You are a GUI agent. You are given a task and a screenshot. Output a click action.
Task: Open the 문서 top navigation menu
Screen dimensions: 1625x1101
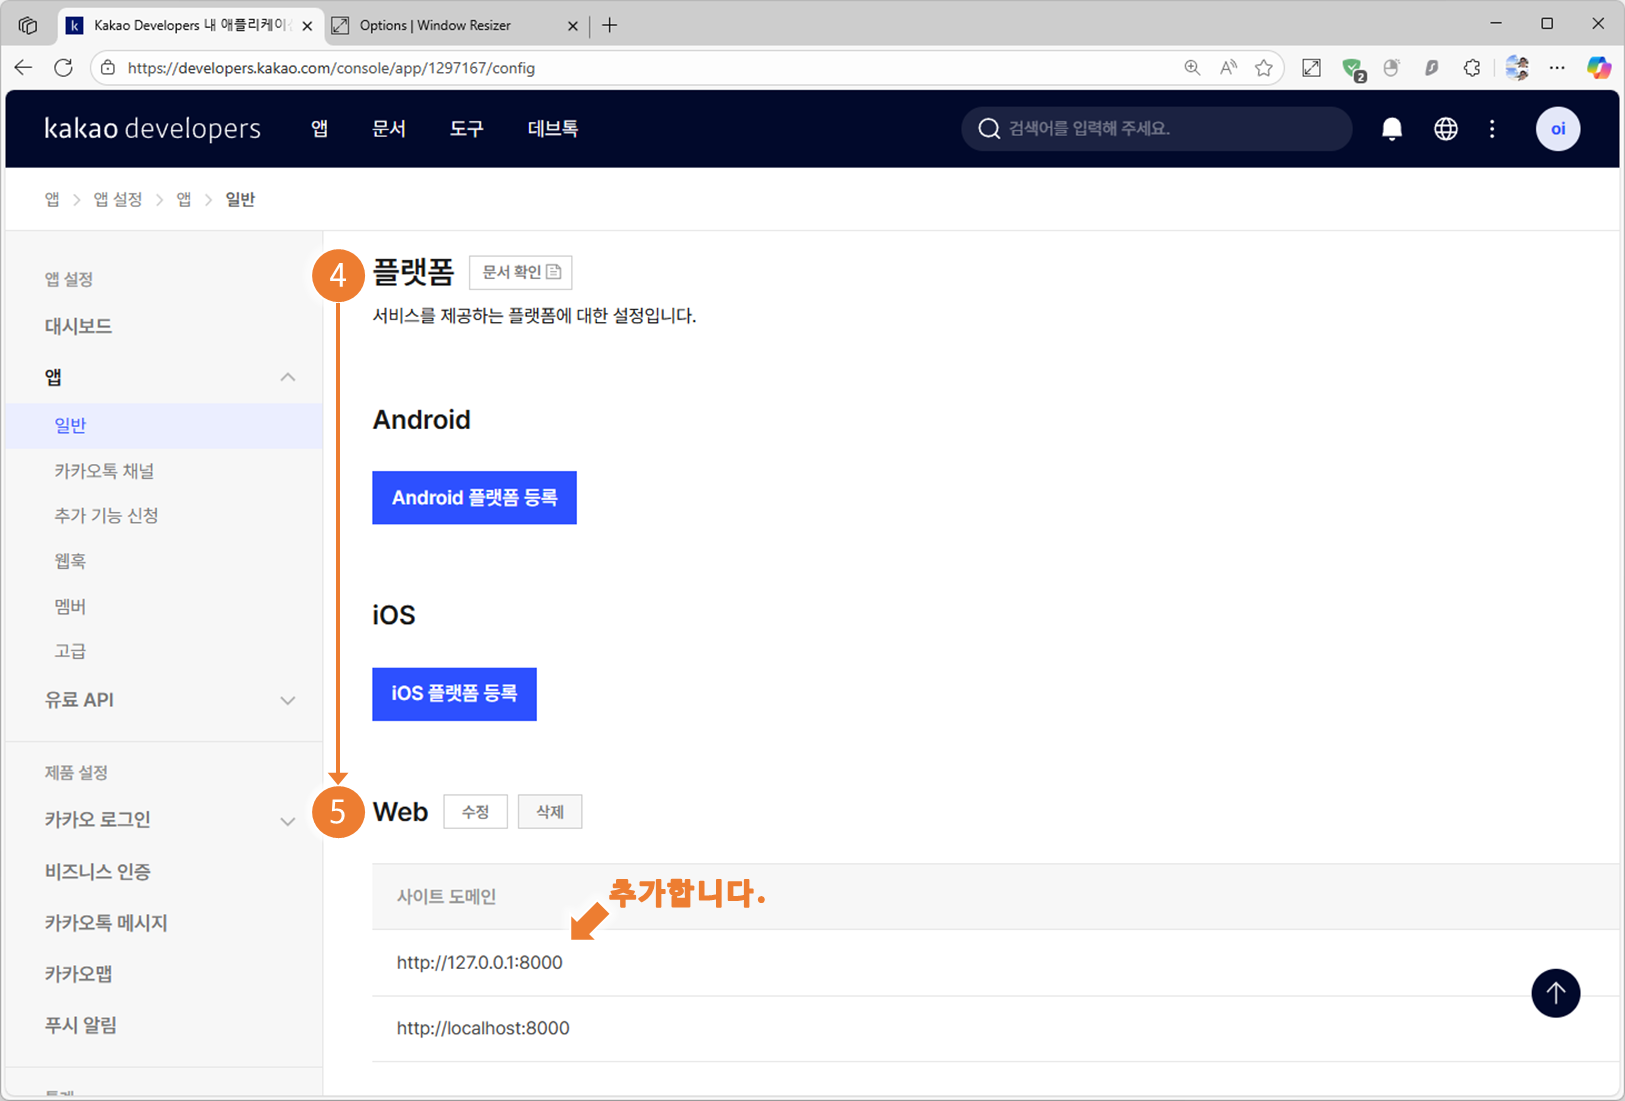(389, 129)
